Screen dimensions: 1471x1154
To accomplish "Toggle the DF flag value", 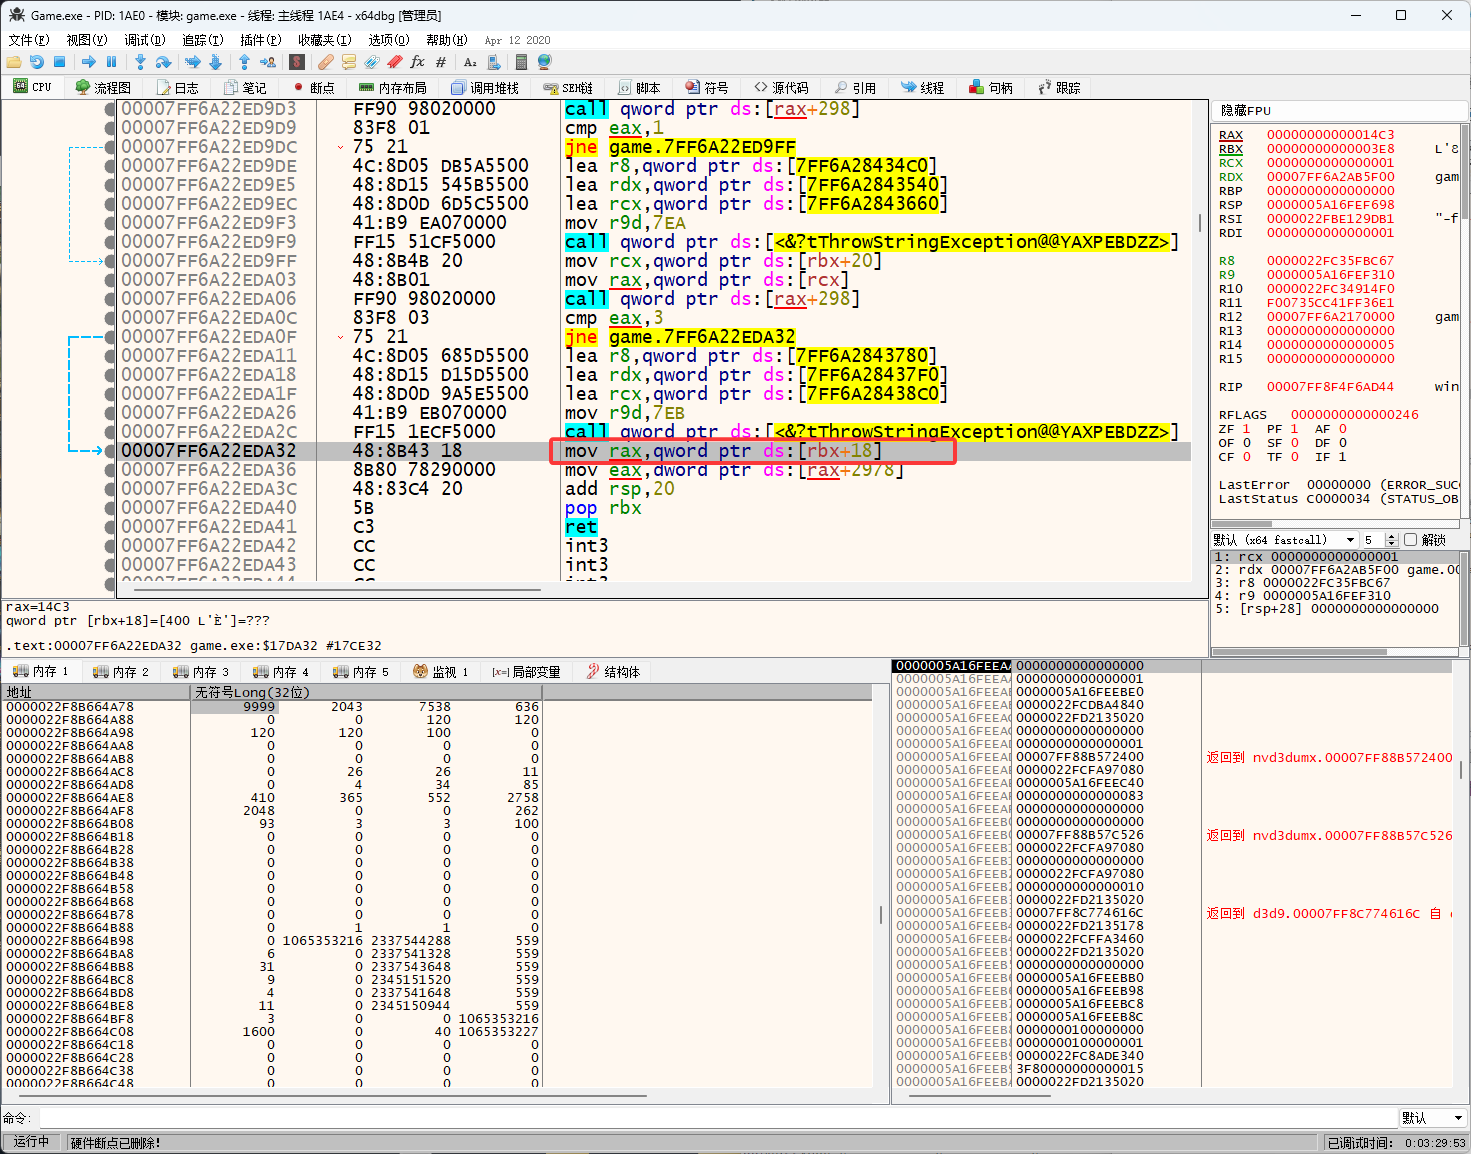I will pos(1342,443).
